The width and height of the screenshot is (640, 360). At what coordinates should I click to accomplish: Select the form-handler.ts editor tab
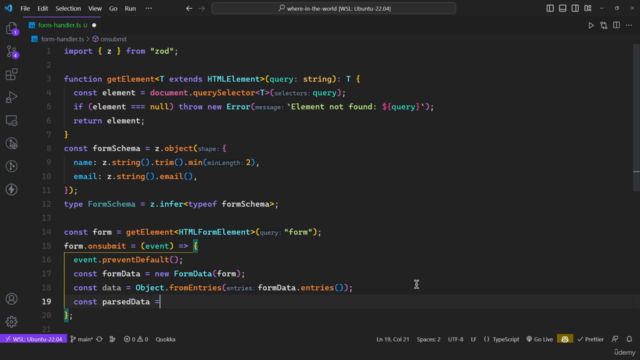point(62,25)
